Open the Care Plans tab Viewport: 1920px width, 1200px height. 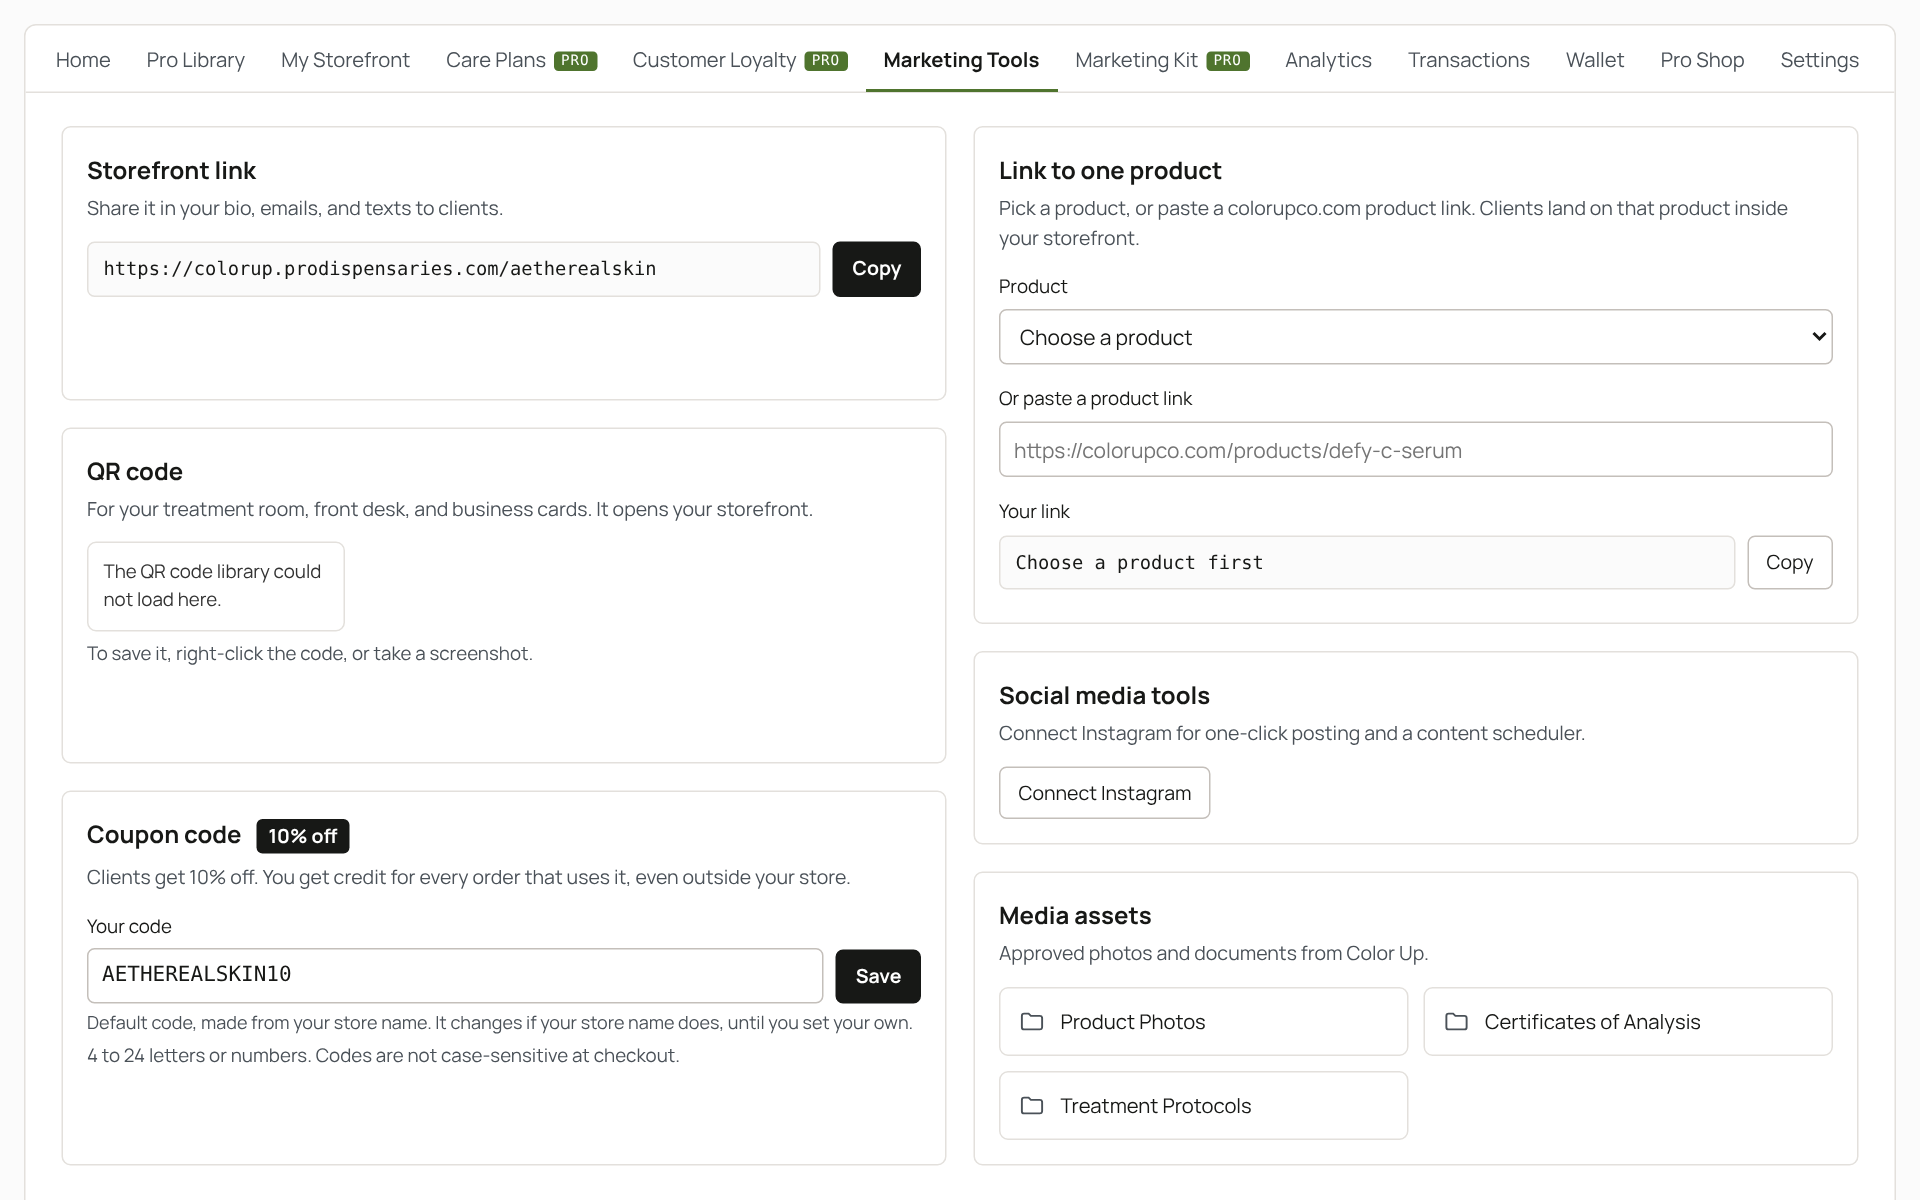point(521,60)
